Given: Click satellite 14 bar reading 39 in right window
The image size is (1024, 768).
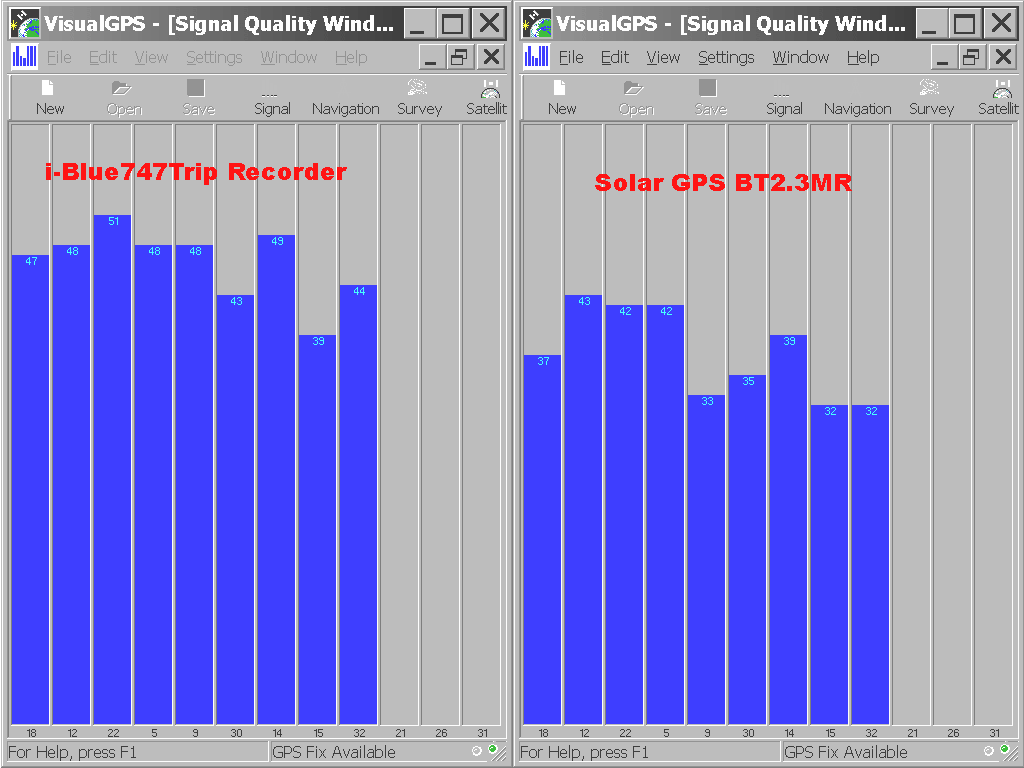Looking at the screenshot, I should 788,529.
